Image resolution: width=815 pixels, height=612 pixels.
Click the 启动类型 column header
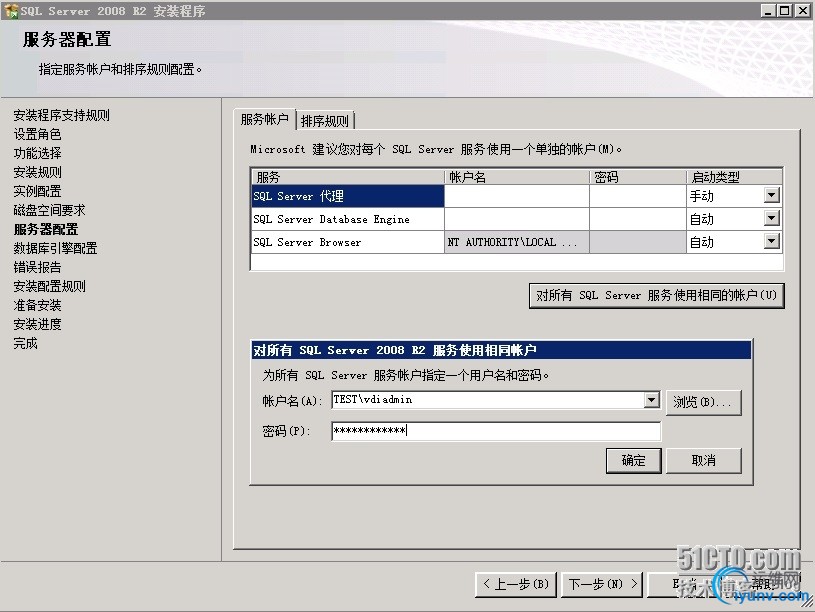(734, 177)
